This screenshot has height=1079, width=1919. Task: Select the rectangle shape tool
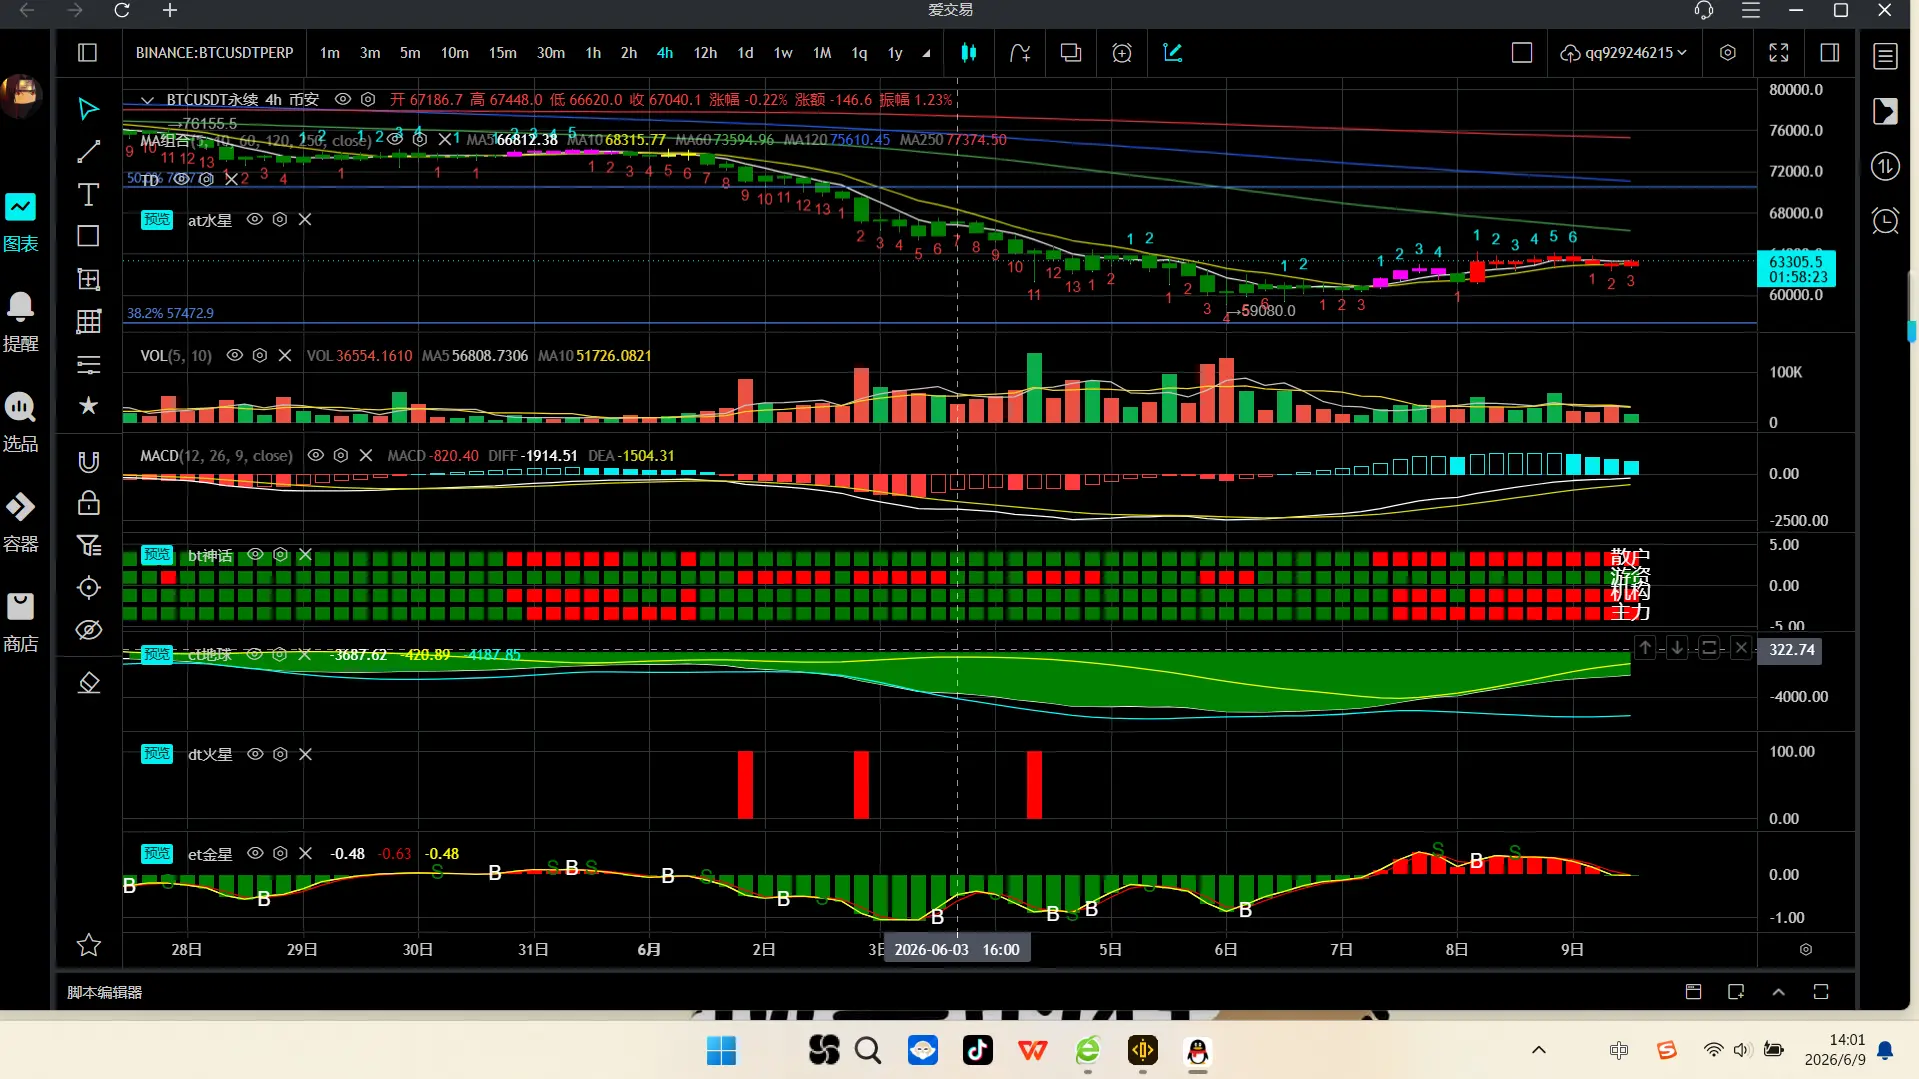point(88,236)
